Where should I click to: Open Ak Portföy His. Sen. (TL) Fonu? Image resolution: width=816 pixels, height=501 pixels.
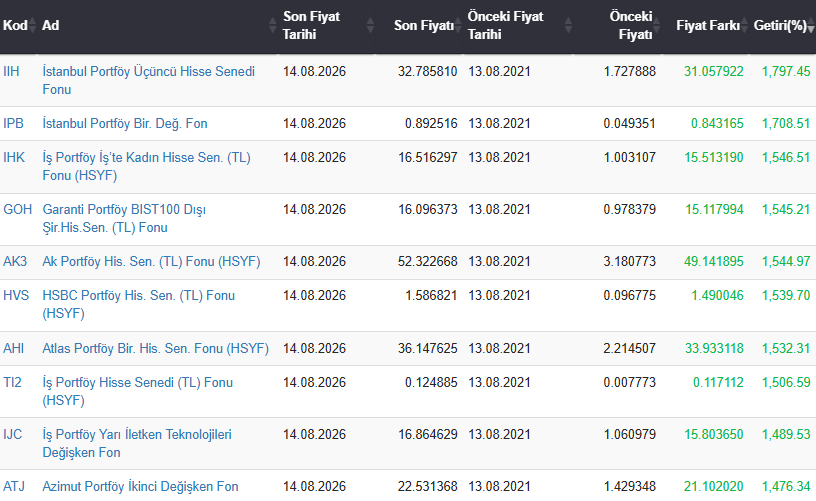click(151, 261)
